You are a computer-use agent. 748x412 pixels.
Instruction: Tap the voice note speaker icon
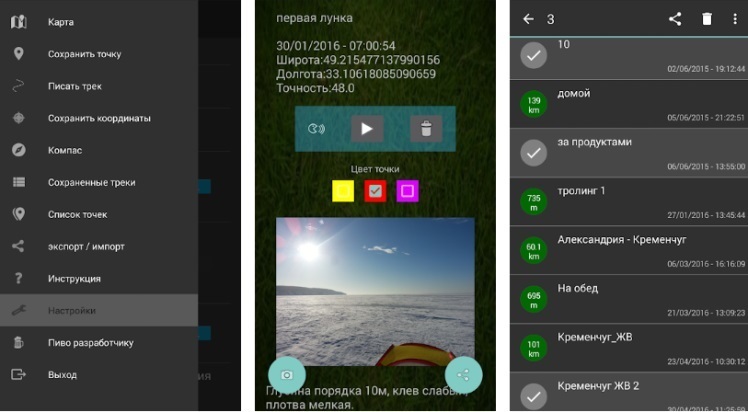(x=316, y=129)
